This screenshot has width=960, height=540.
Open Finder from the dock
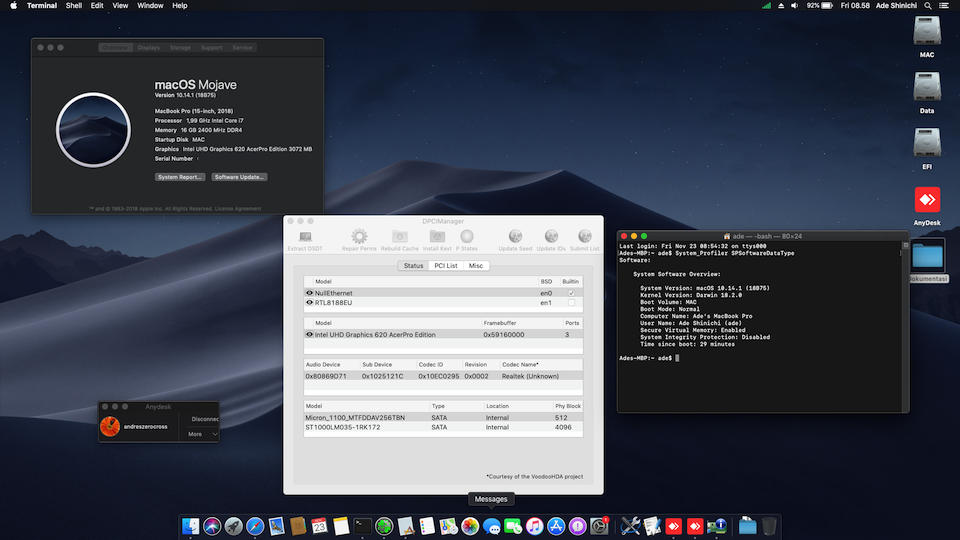pyautogui.click(x=190, y=526)
